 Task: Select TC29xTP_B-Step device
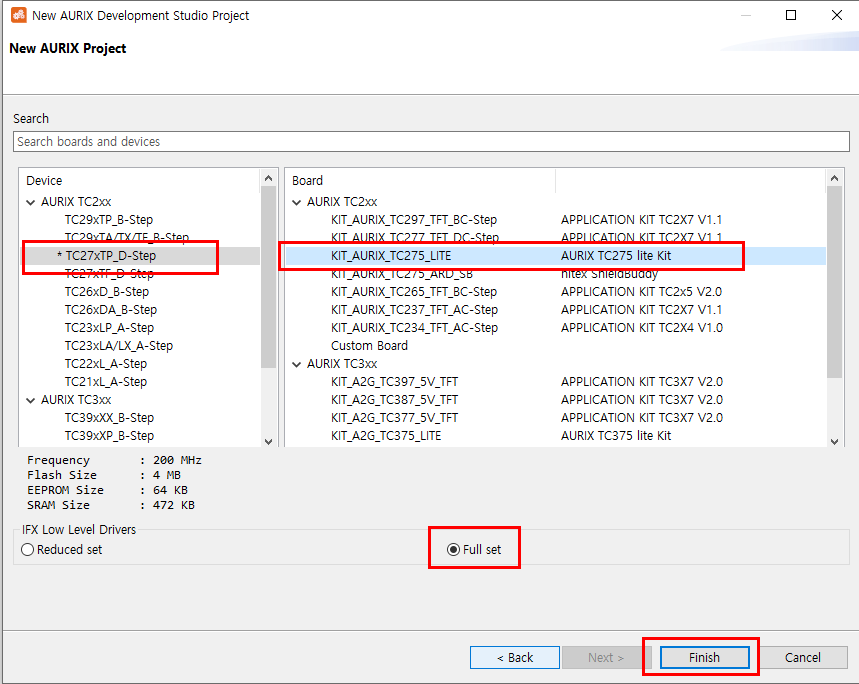(109, 220)
